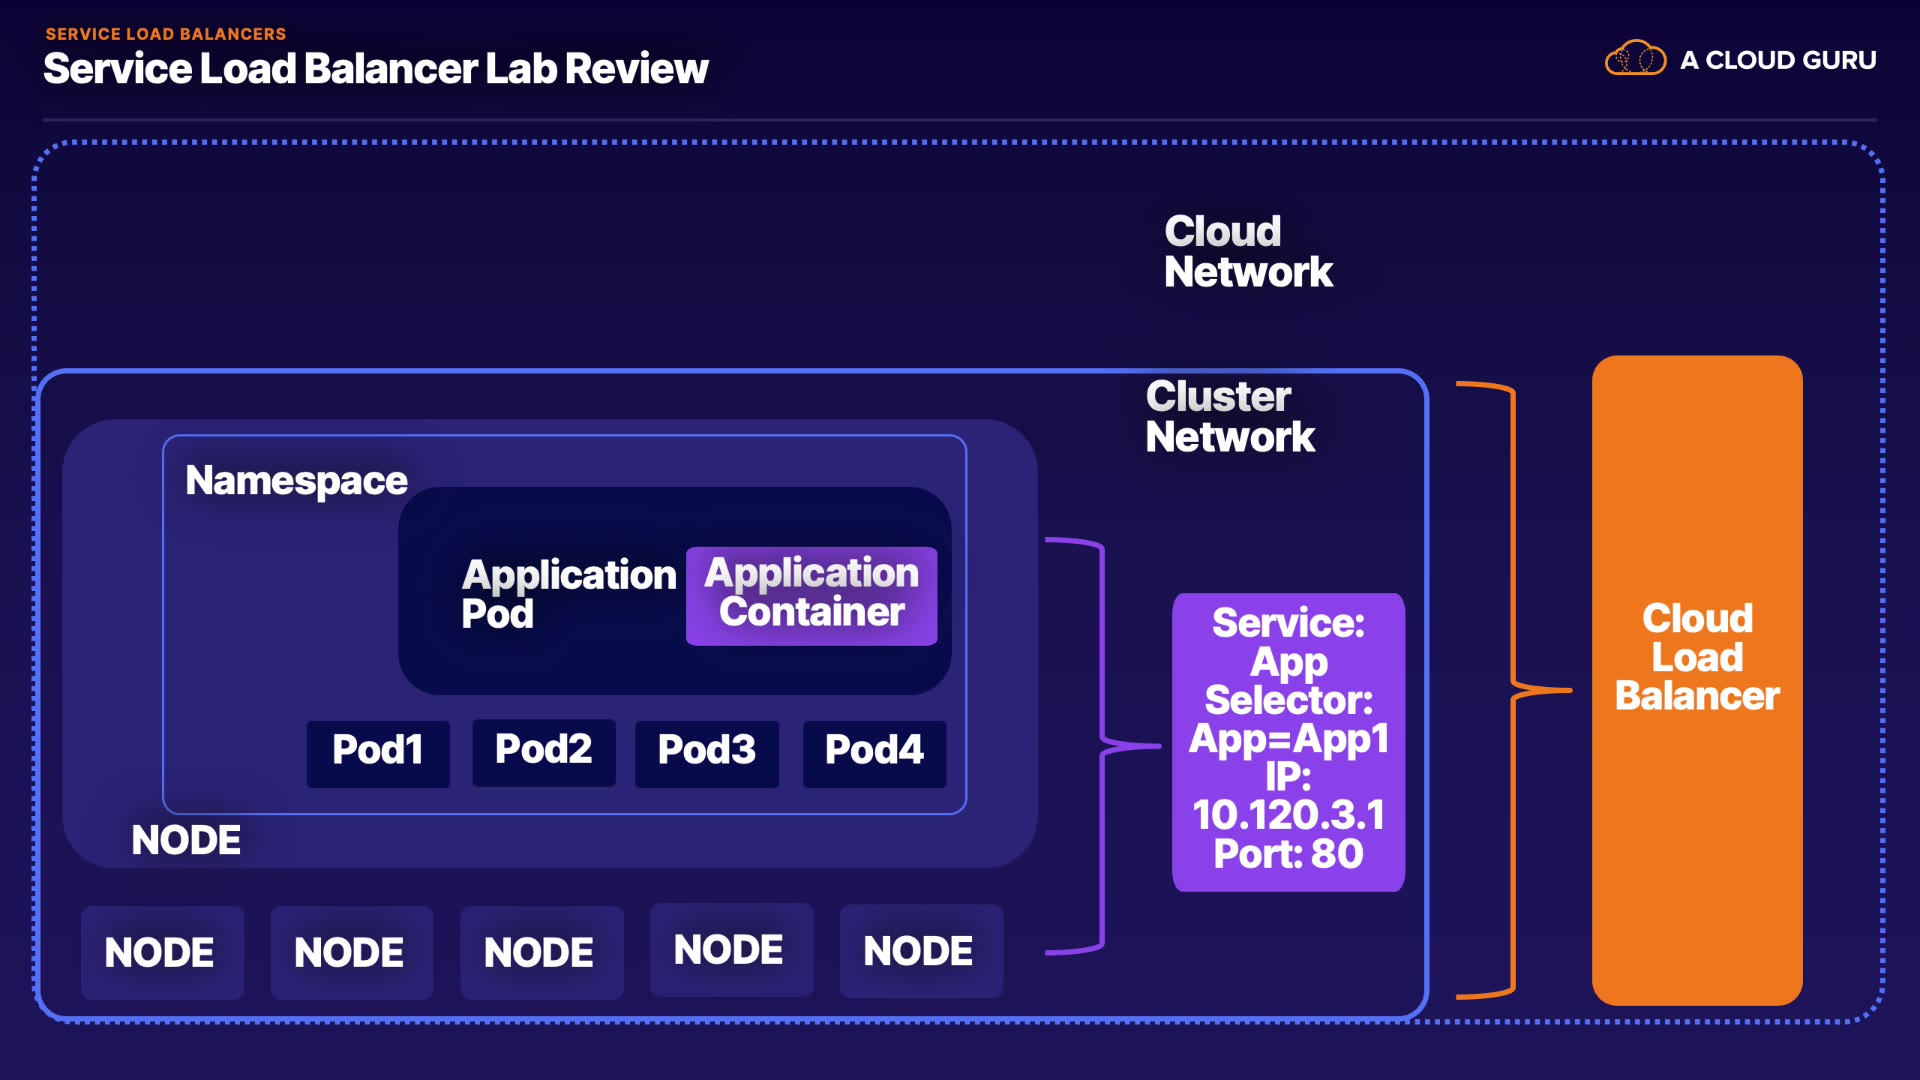The width and height of the screenshot is (1920, 1080).
Task: Click the Namespace label
Action: [296, 481]
